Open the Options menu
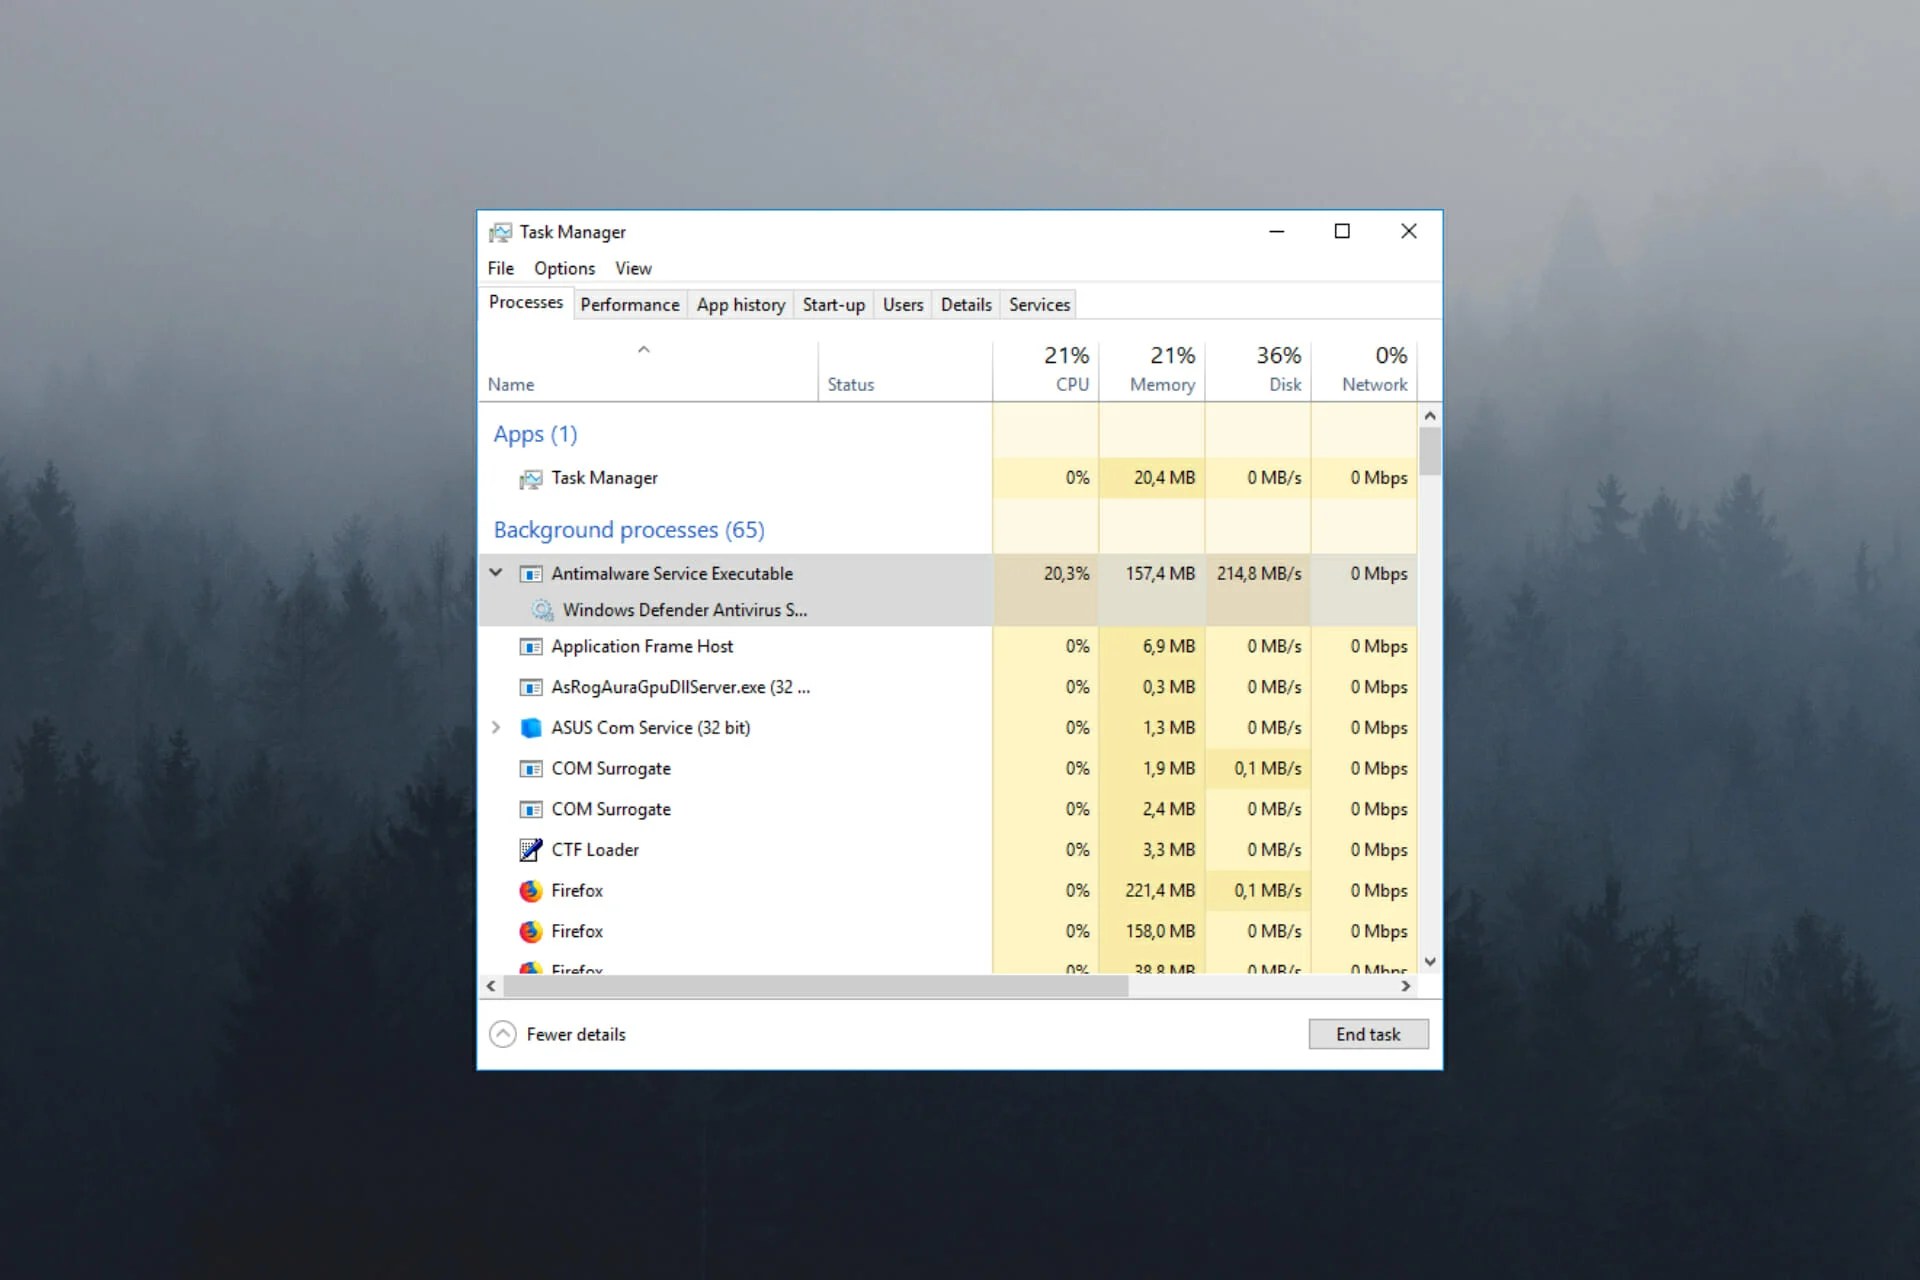 pos(563,268)
